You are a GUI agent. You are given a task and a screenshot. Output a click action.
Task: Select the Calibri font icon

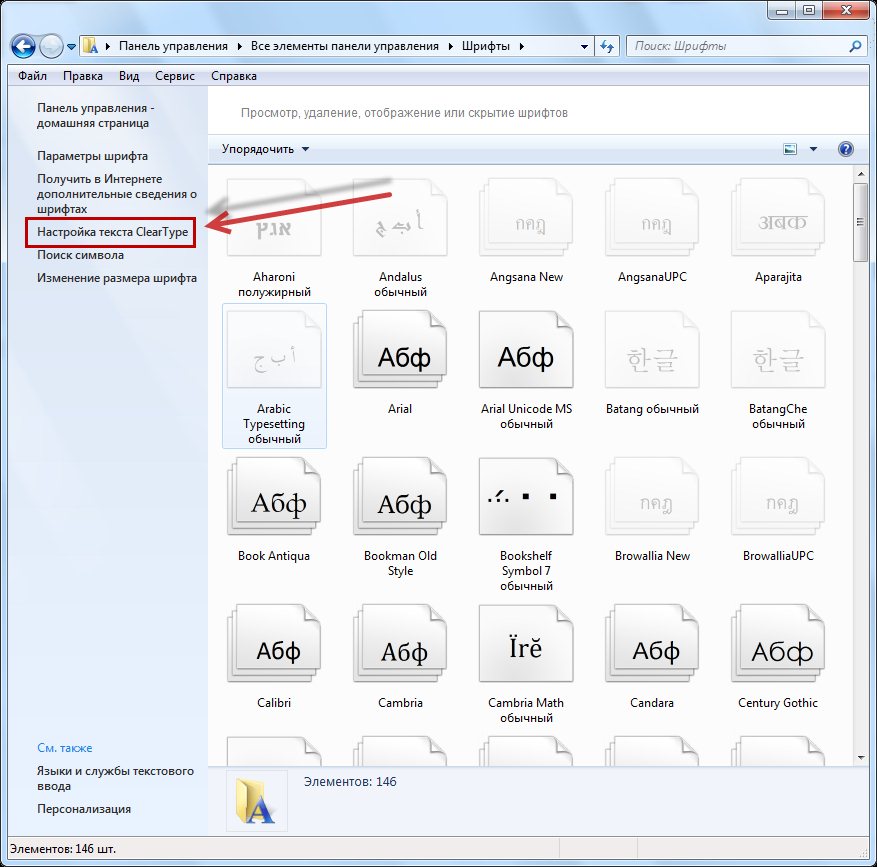(x=273, y=652)
